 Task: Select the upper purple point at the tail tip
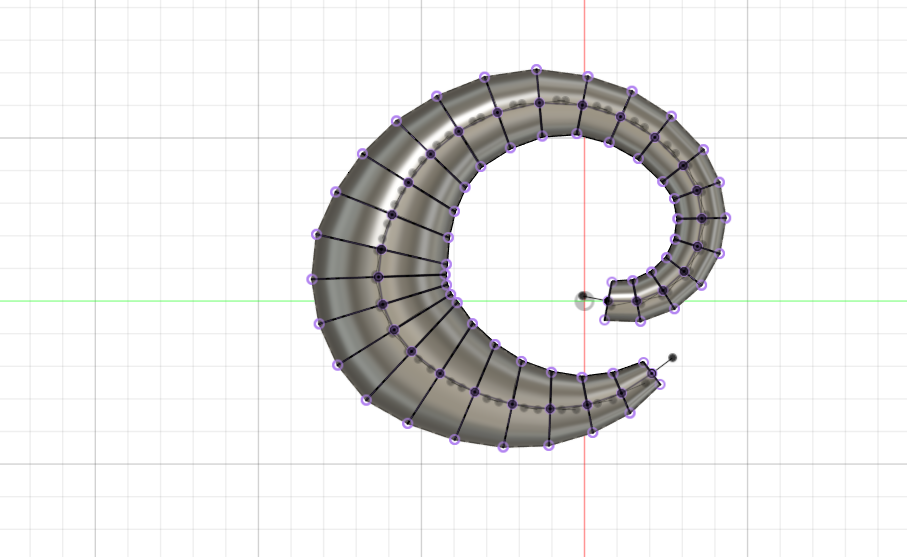644,362
